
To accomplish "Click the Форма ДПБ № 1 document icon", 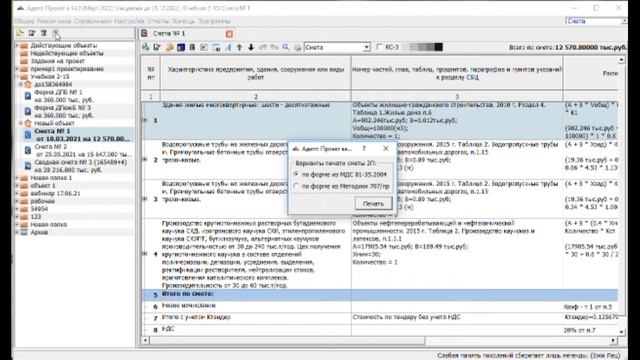I will (27, 96).
